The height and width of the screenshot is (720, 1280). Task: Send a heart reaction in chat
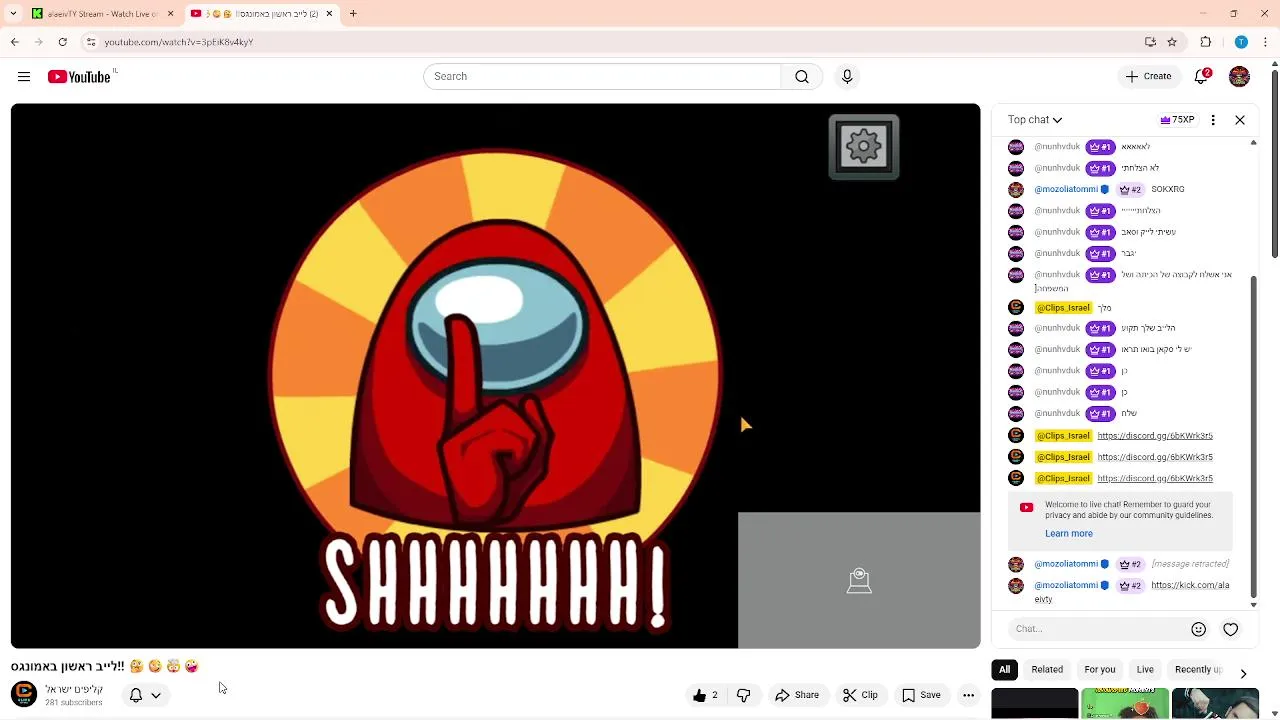[x=1231, y=629]
